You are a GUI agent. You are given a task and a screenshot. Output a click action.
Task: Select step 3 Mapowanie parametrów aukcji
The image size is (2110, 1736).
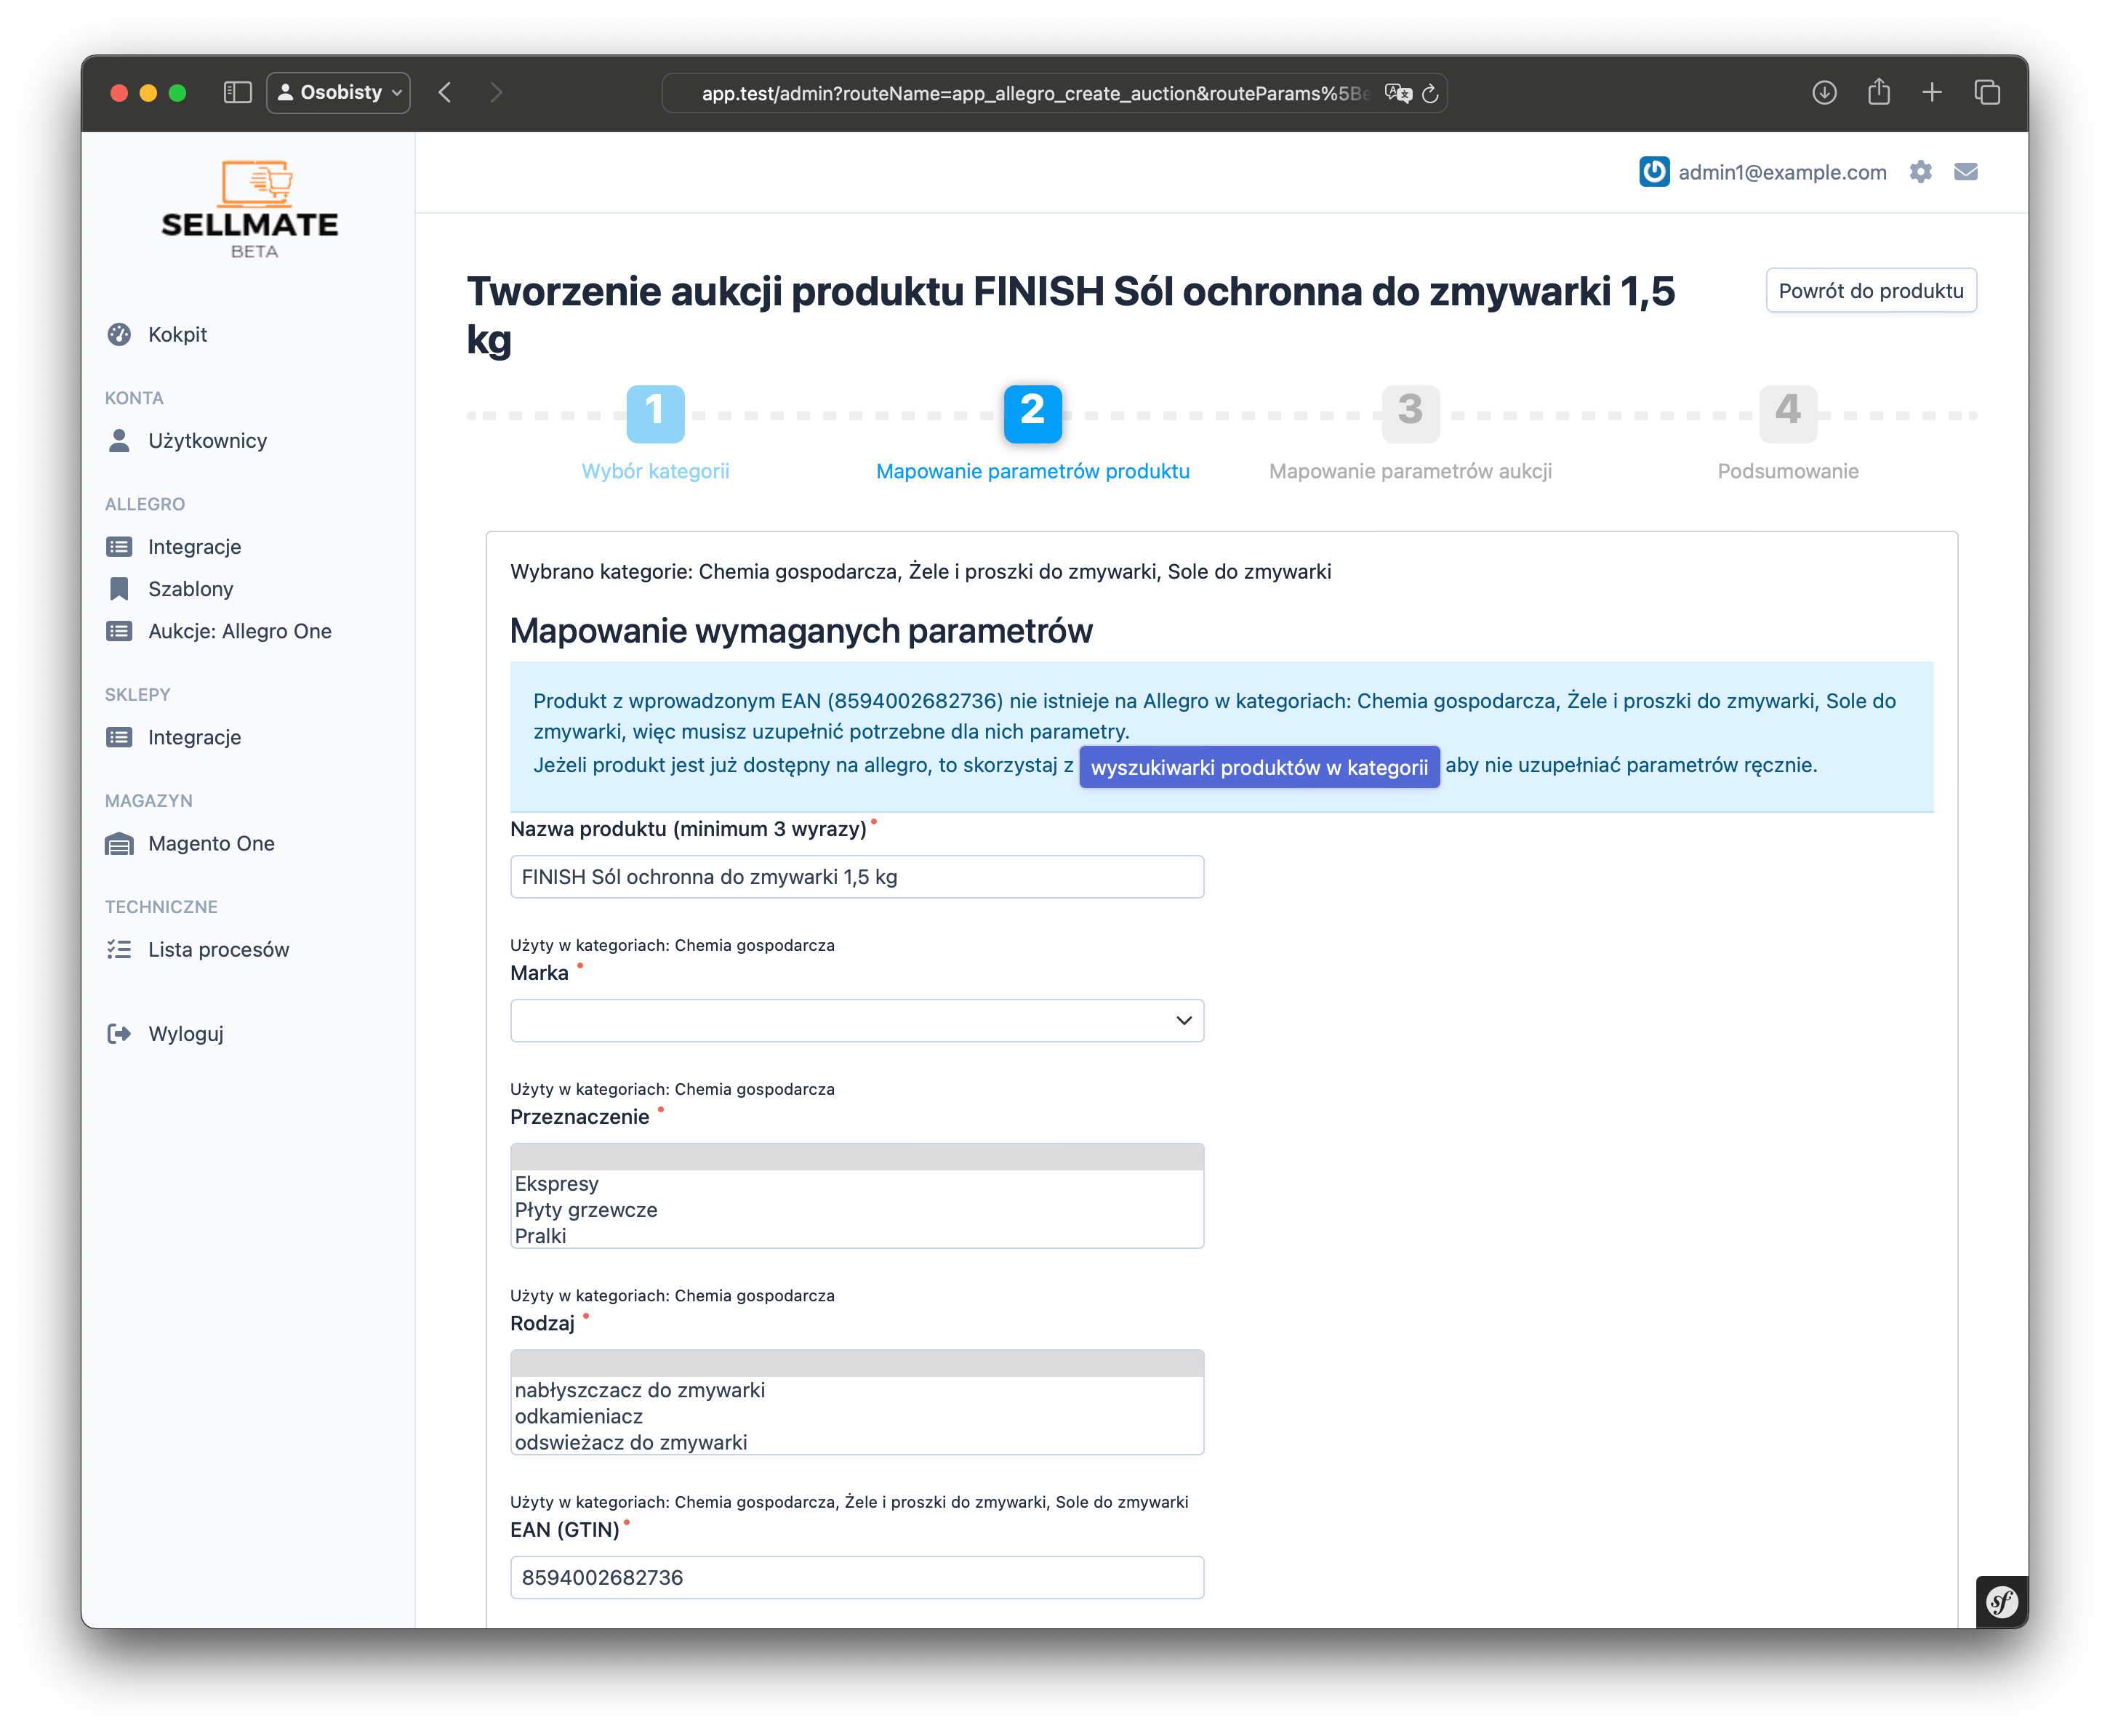tap(1410, 414)
